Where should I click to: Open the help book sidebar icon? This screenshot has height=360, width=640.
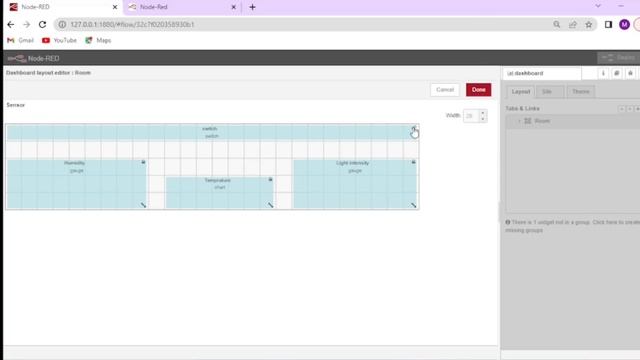[617, 73]
